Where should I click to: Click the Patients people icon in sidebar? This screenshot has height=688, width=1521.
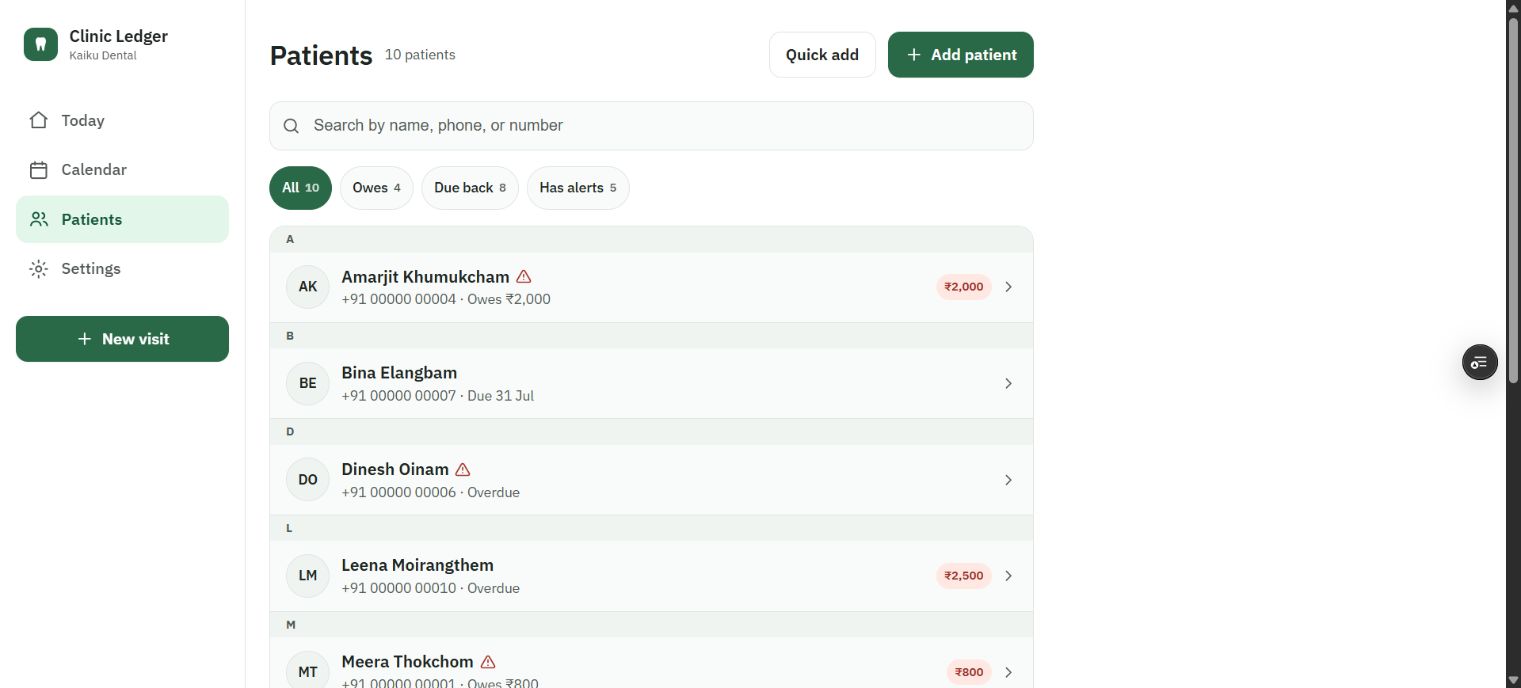tap(39, 219)
